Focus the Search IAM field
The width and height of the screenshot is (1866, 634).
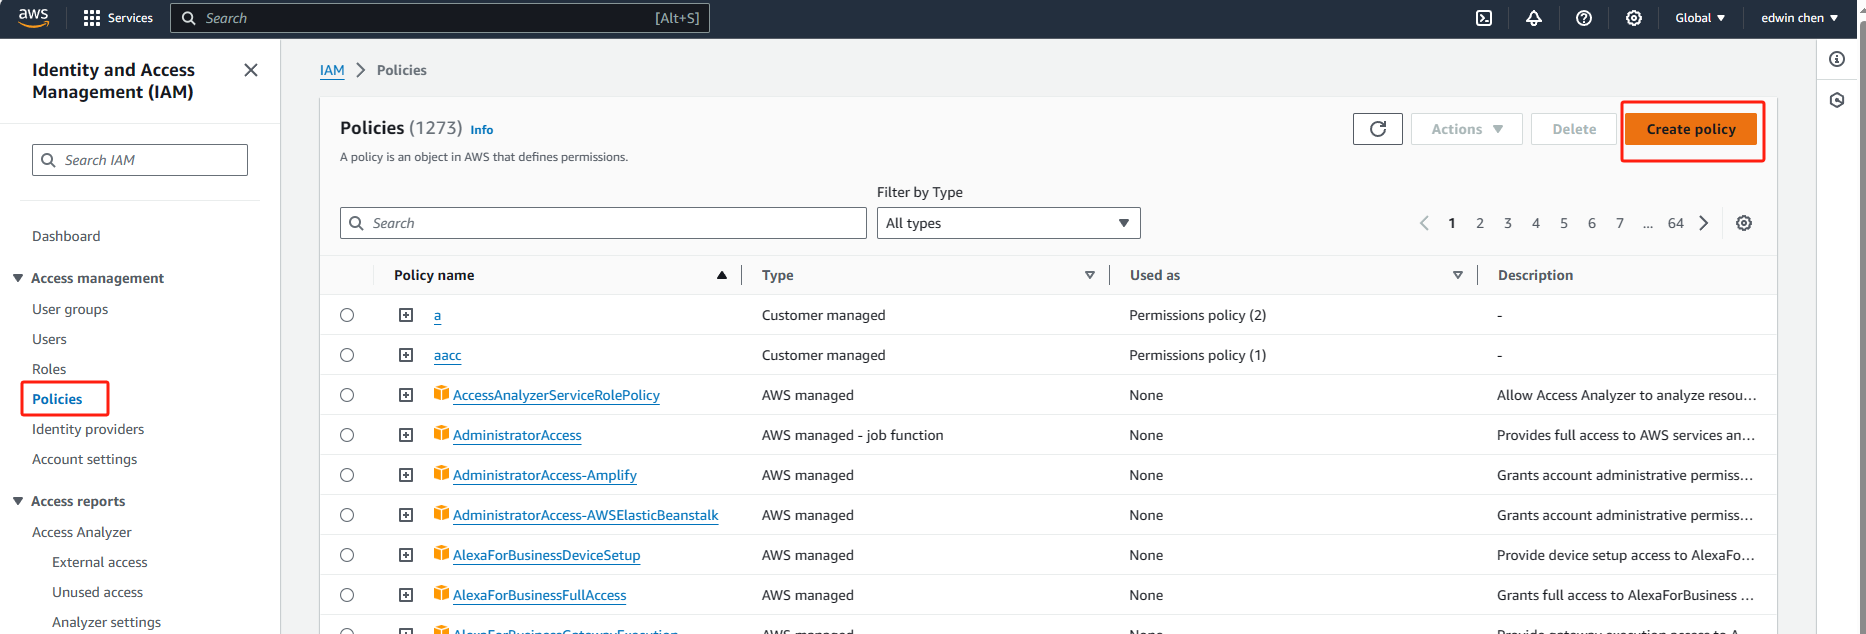140,160
